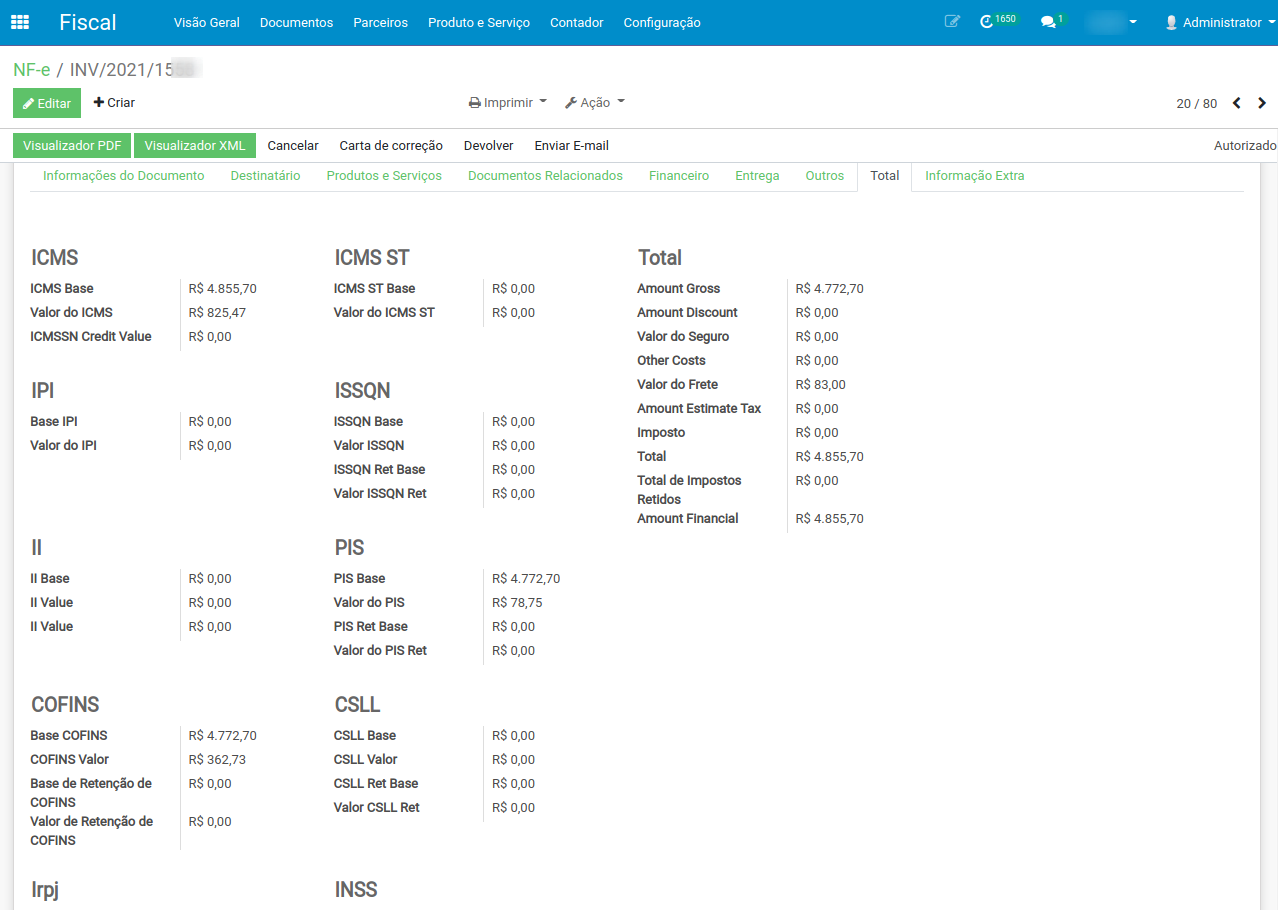Click ICMSSN Credit Value label
1278x910 pixels.
(91, 336)
